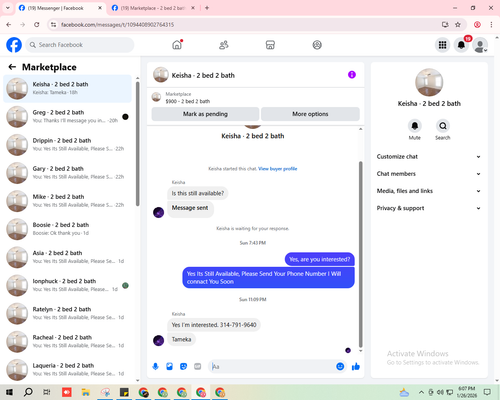Open Drippin - 2 bed 2 bath conversation

click(x=67, y=145)
